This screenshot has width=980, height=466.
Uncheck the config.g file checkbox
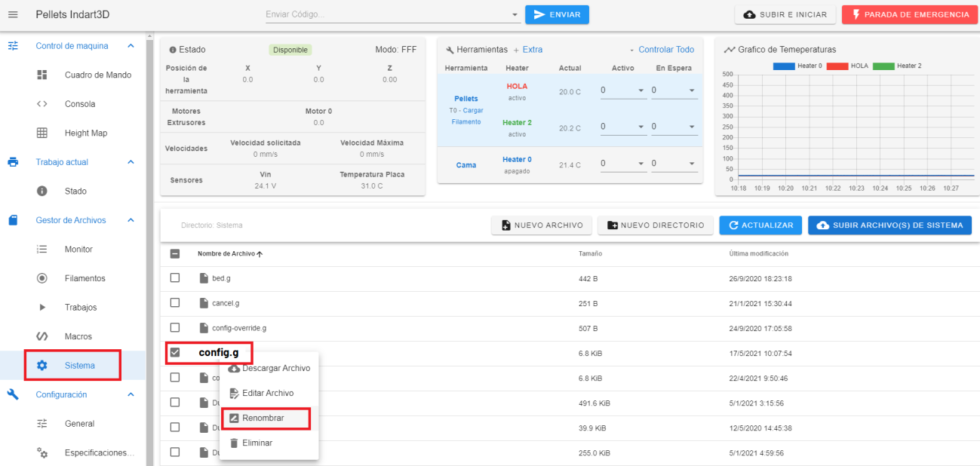(x=175, y=352)
